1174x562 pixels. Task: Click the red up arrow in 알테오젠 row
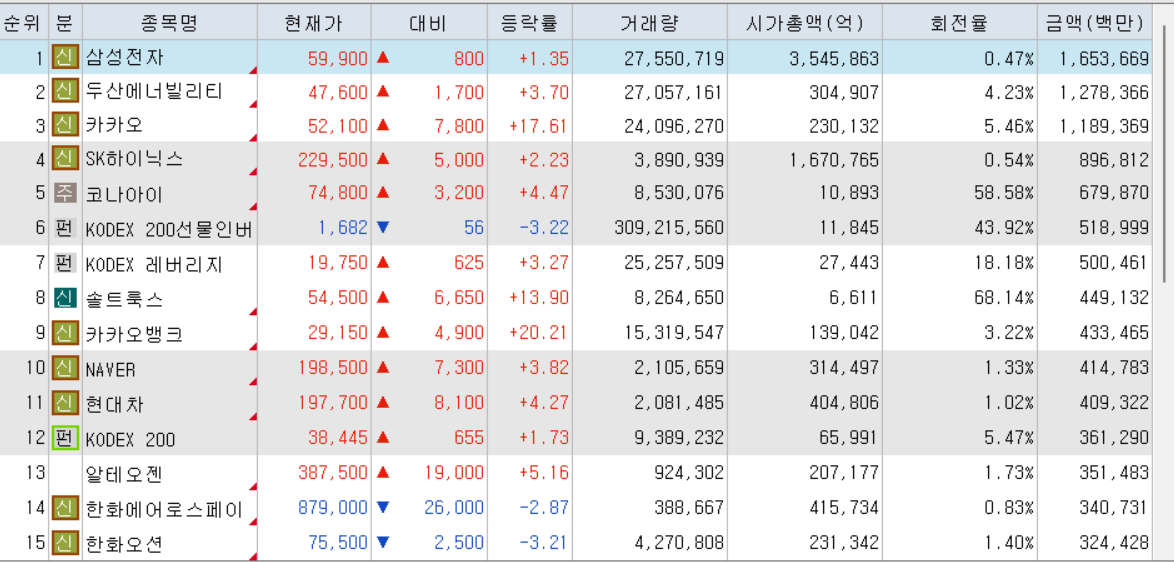pyautogui.click(x=383, y=472)
